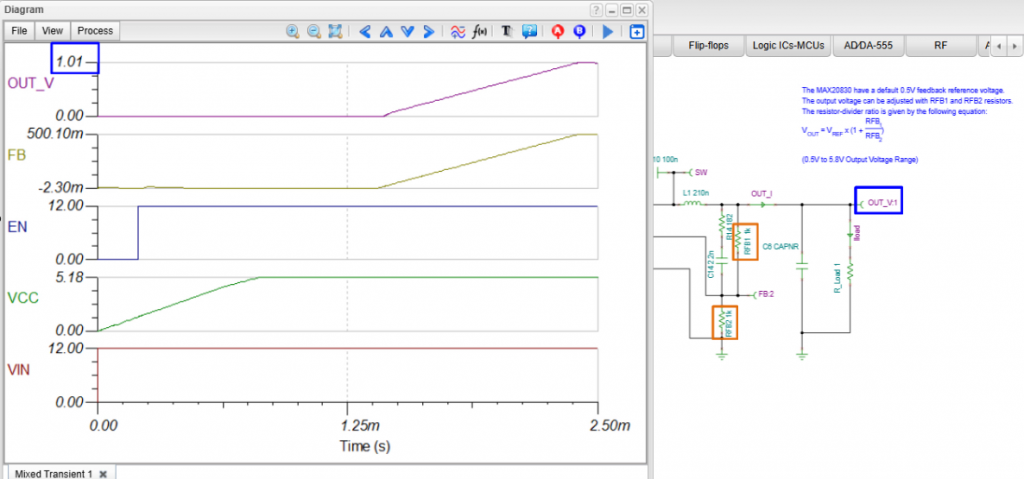Open the Process menu
Image resolution: width=1024 pixels, height=479 pixels.
[x=96, y=31]
